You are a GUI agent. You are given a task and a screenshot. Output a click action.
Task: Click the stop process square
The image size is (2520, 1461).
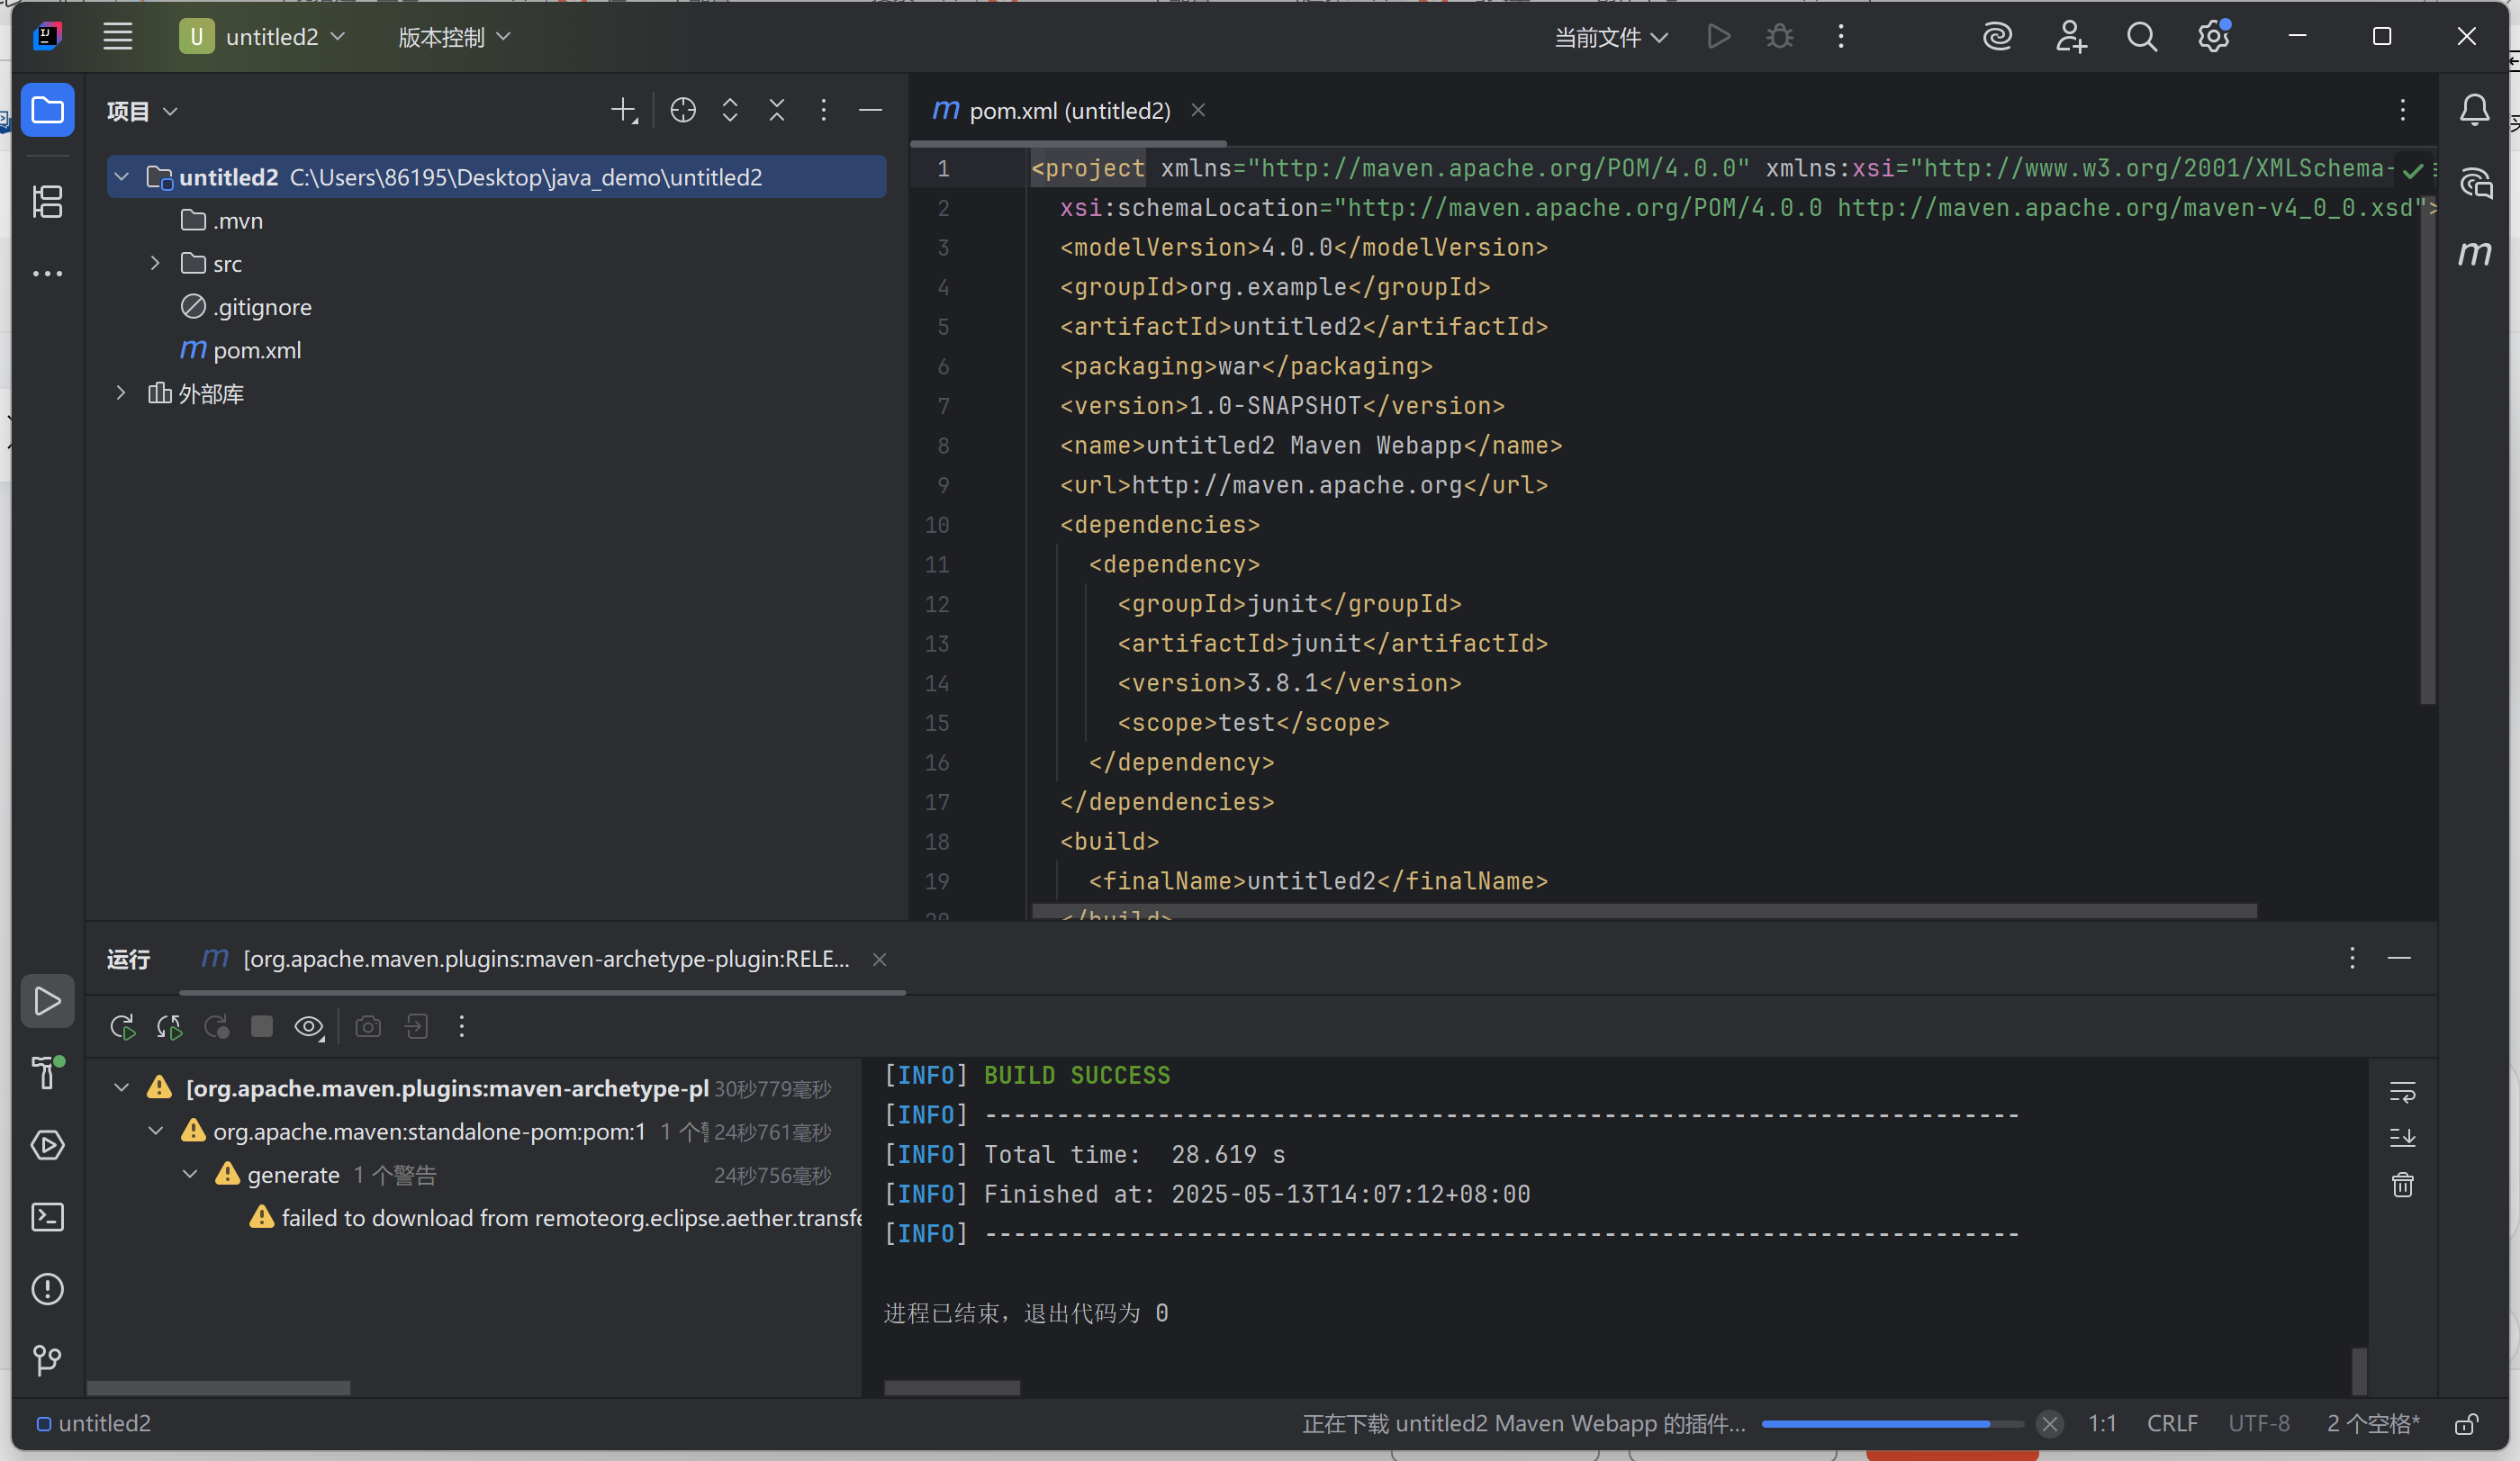262,1027
